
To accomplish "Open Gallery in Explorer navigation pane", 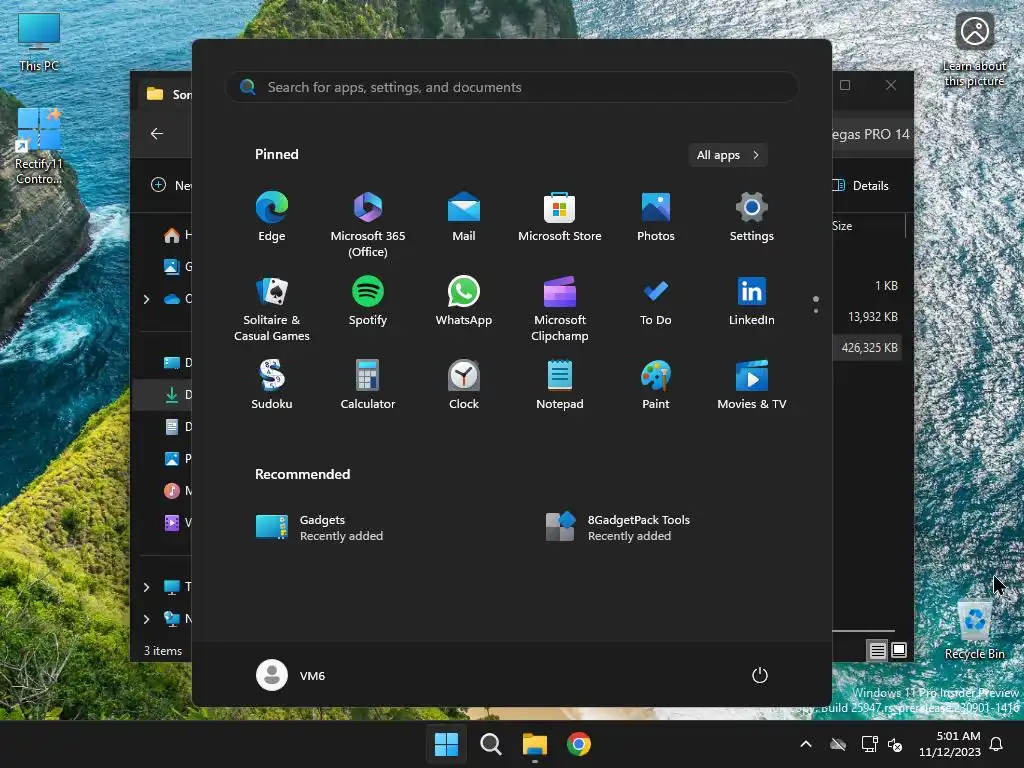I will 176,266.
